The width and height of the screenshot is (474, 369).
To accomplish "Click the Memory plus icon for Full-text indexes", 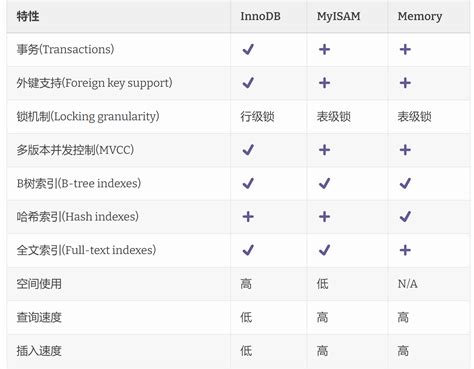I will (x=405, y=250).
